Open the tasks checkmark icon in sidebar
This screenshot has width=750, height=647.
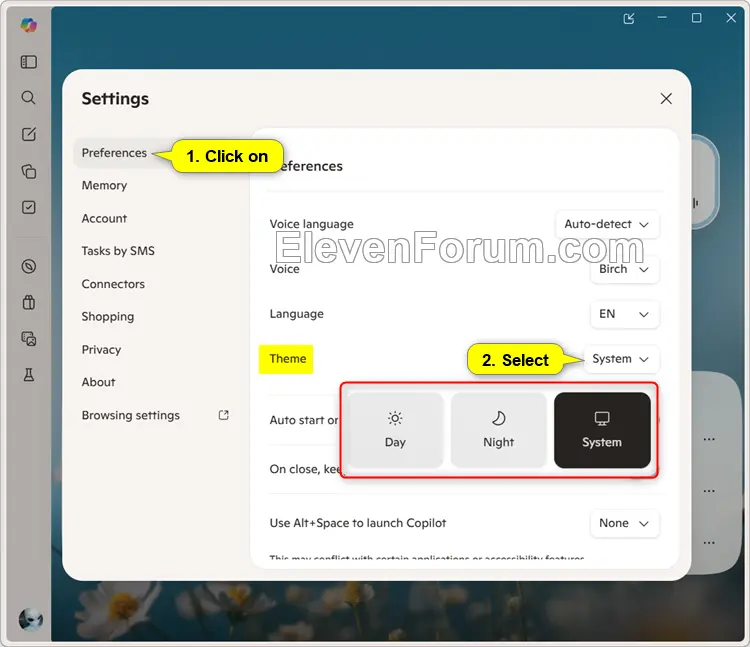click(x=29, y=207)
